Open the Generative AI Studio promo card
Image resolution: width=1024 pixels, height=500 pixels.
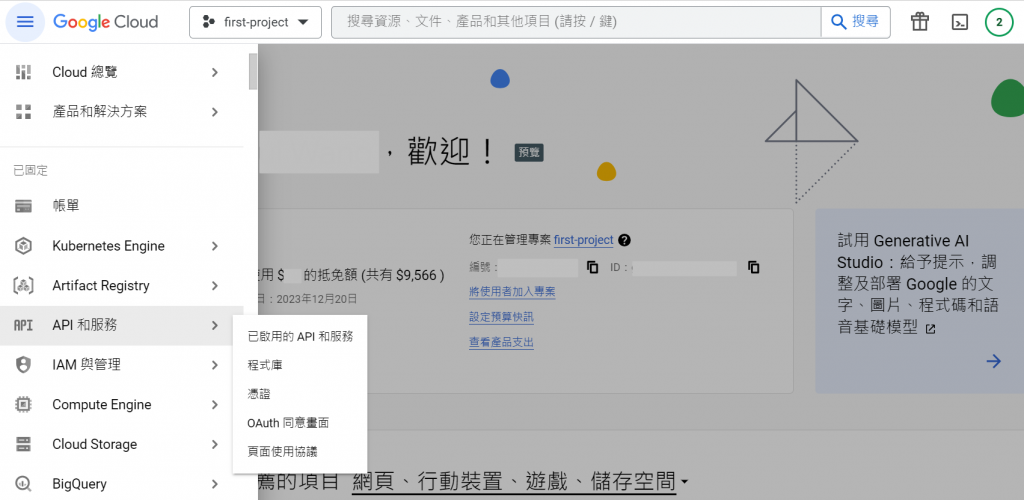tap(920, 300)
